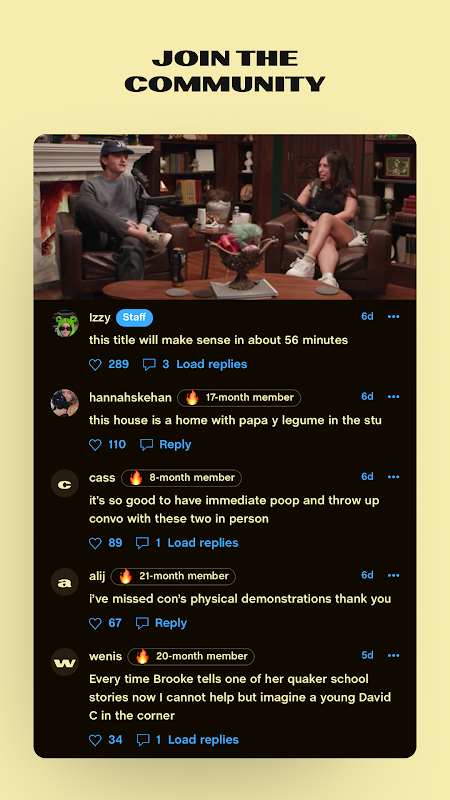
Task: Like hannahskehan's comment heart icon
Action: pos(95,445)
